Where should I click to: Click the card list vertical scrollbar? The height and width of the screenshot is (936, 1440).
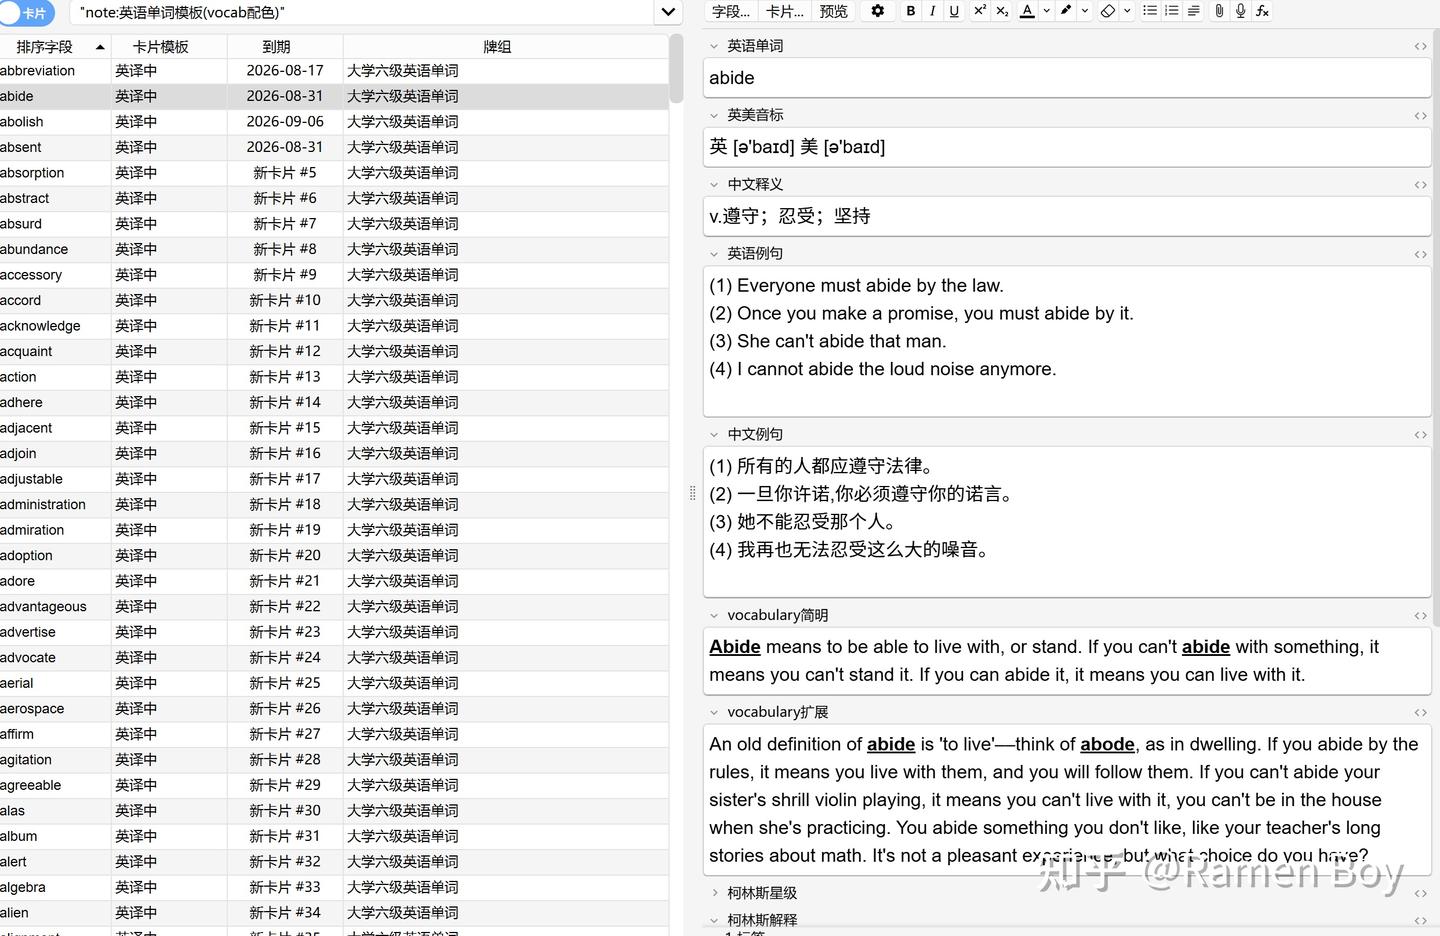[677, 68]
